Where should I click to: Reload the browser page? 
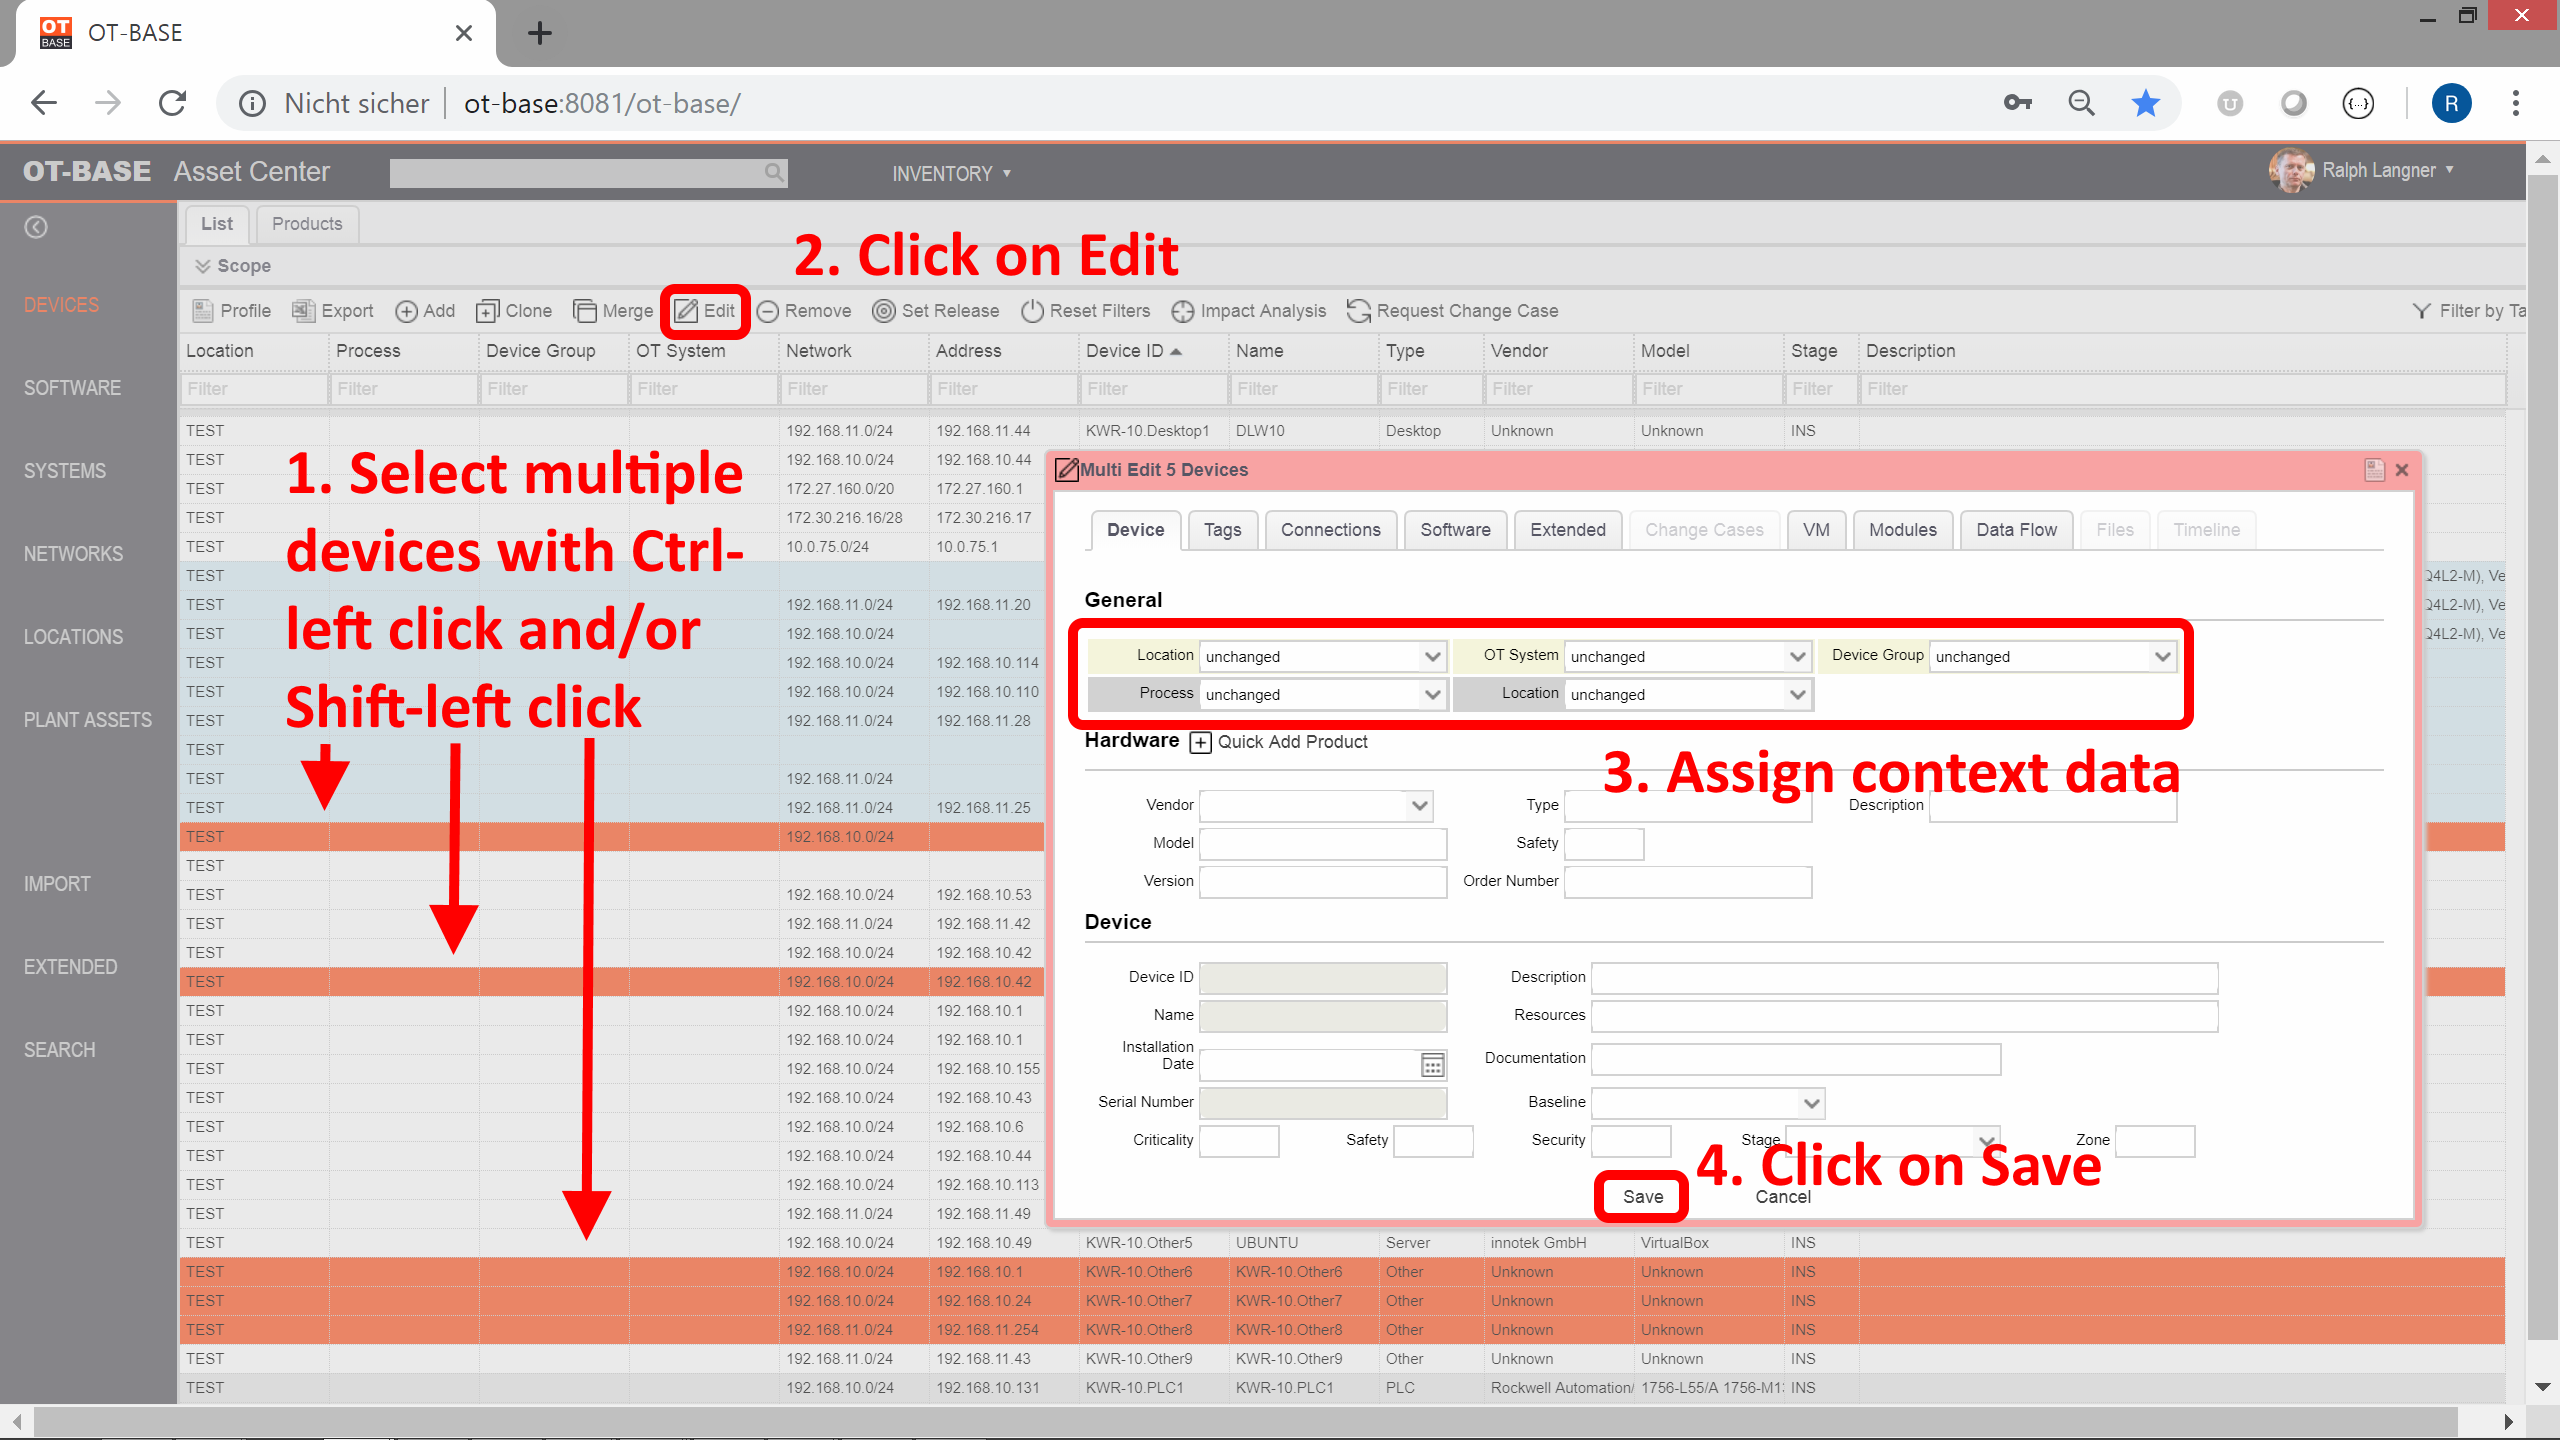click(x=173, y=103)
